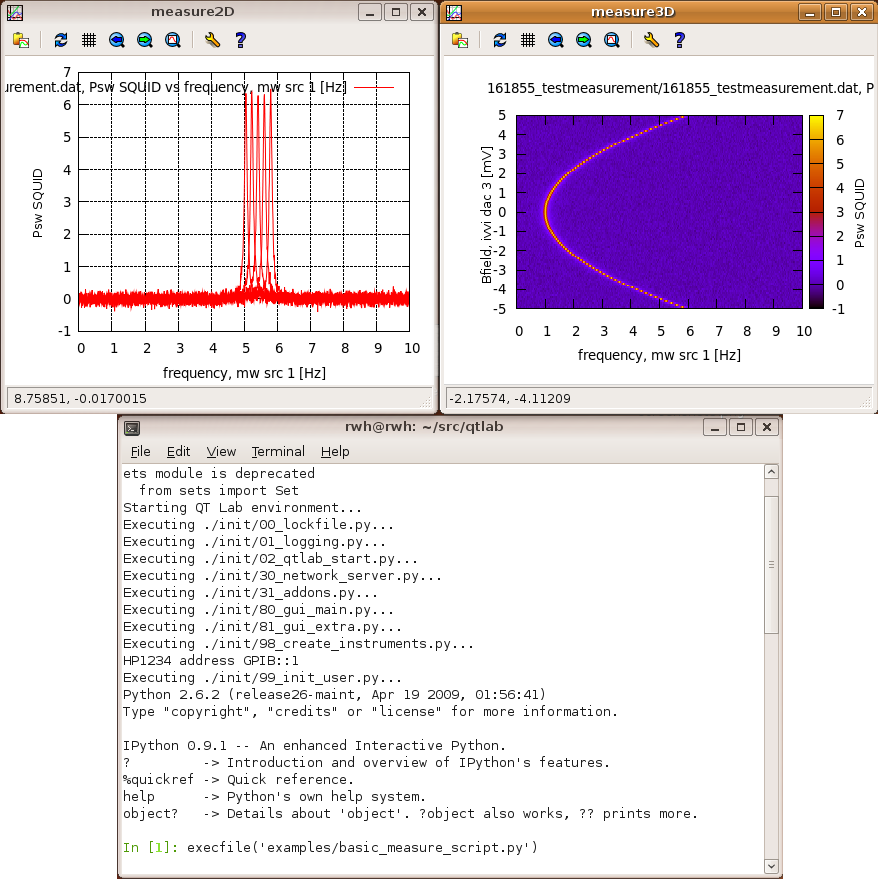The height and width of the screenshot is (879, 878).
Task: Toggle grid in measure2D window
Action: pyautogui.click(x=89, y=40)
